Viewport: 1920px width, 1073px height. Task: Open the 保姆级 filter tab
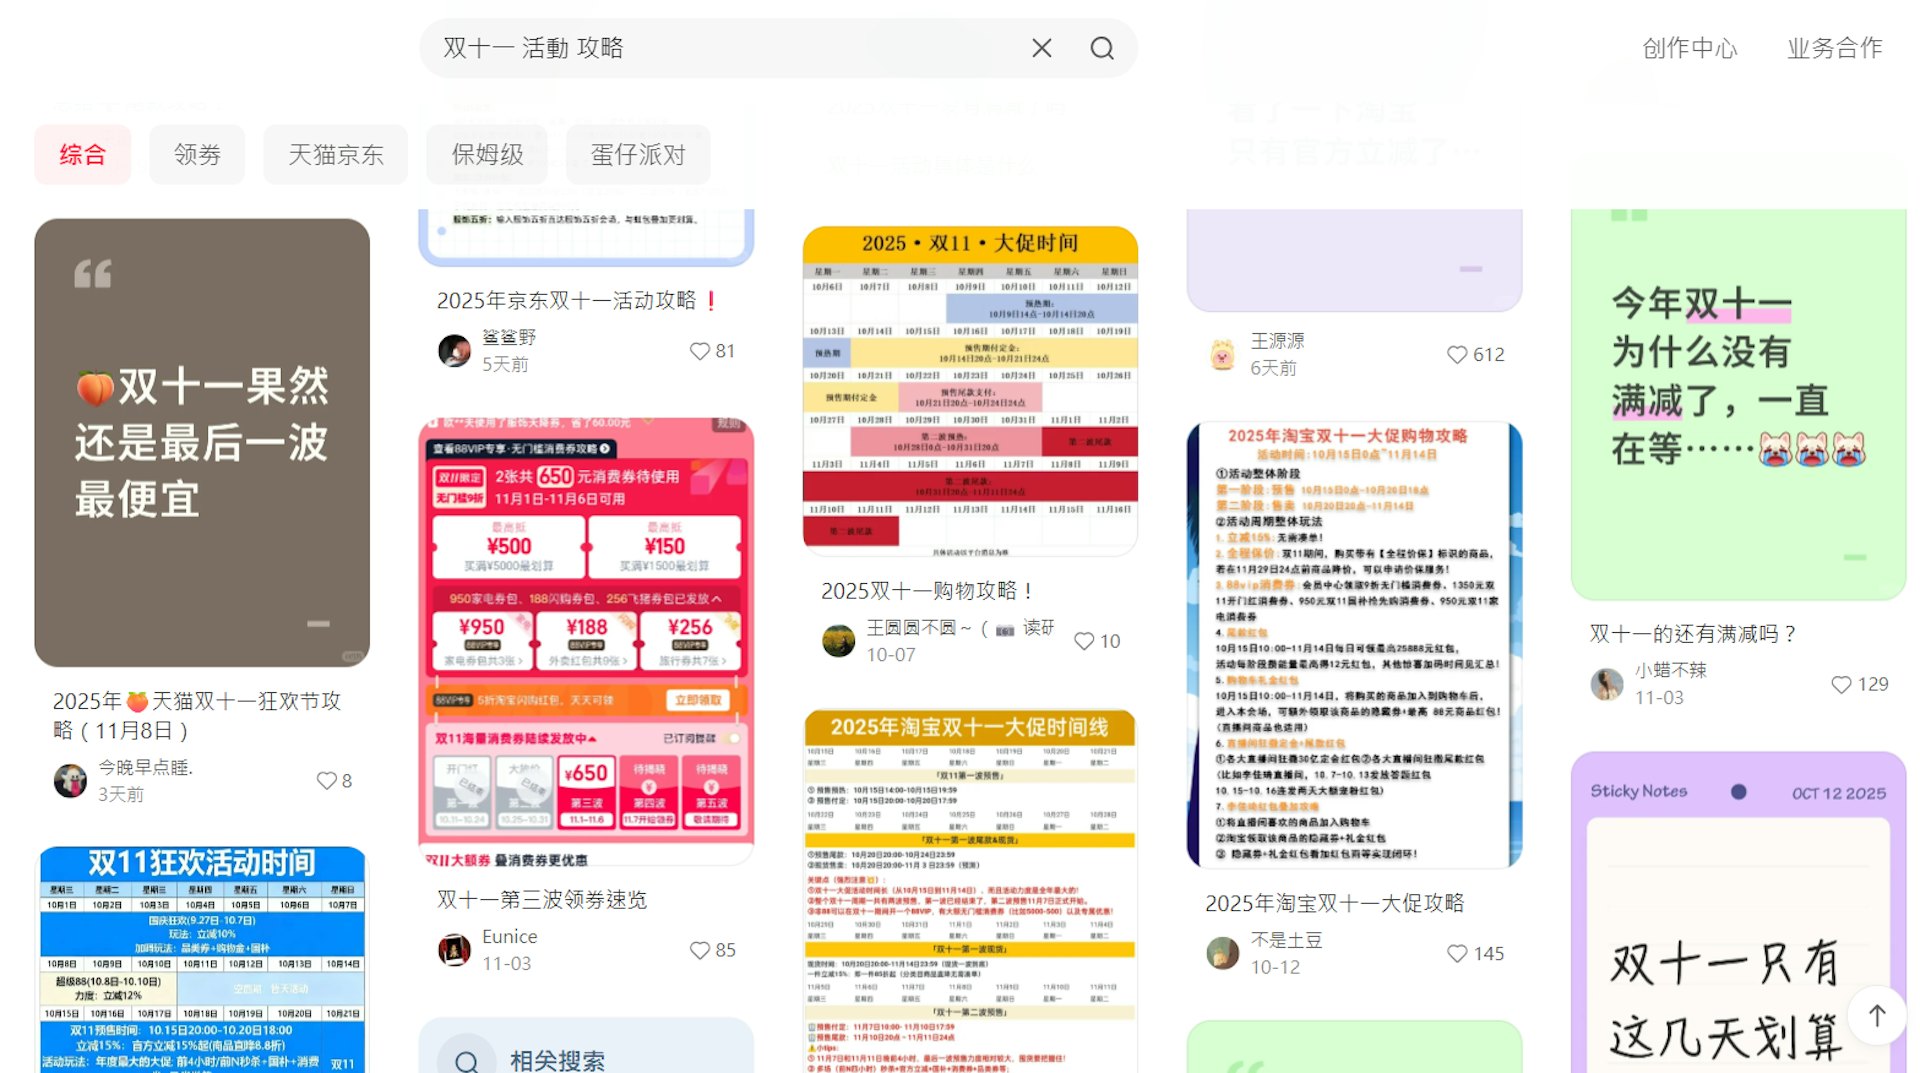487,155
